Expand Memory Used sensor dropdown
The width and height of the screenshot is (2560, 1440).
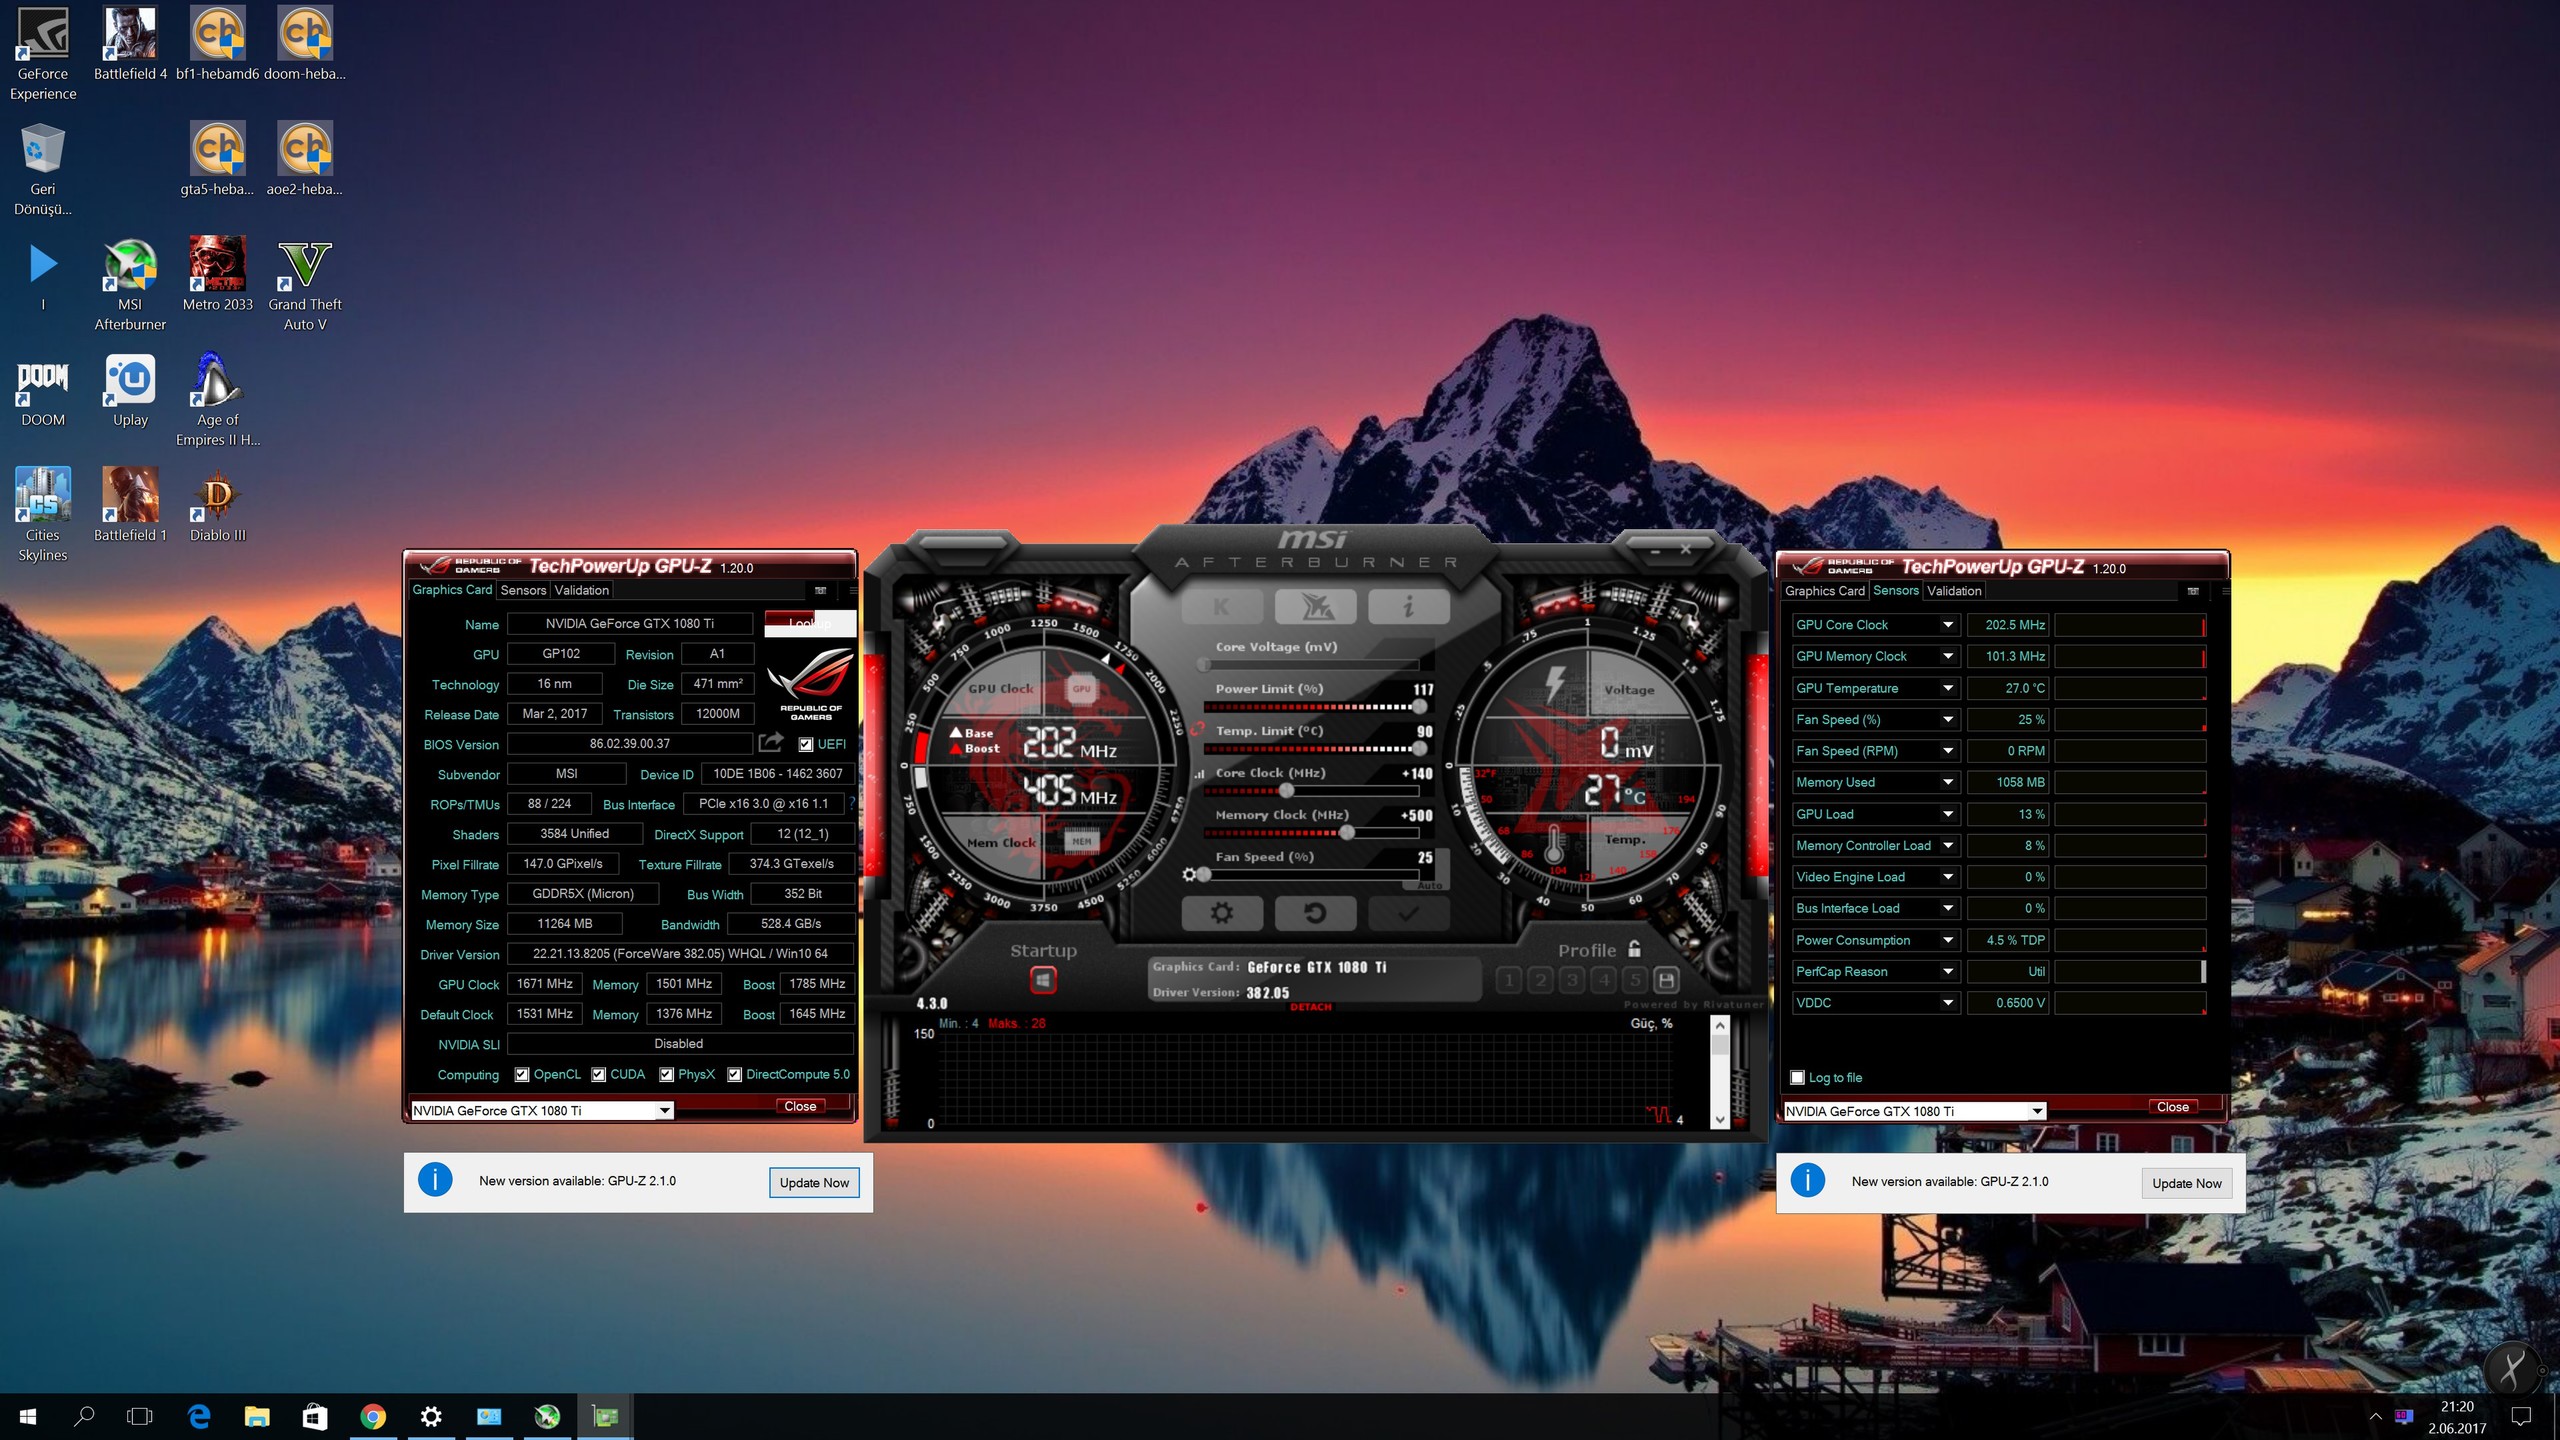click(x=1947, y=783)
